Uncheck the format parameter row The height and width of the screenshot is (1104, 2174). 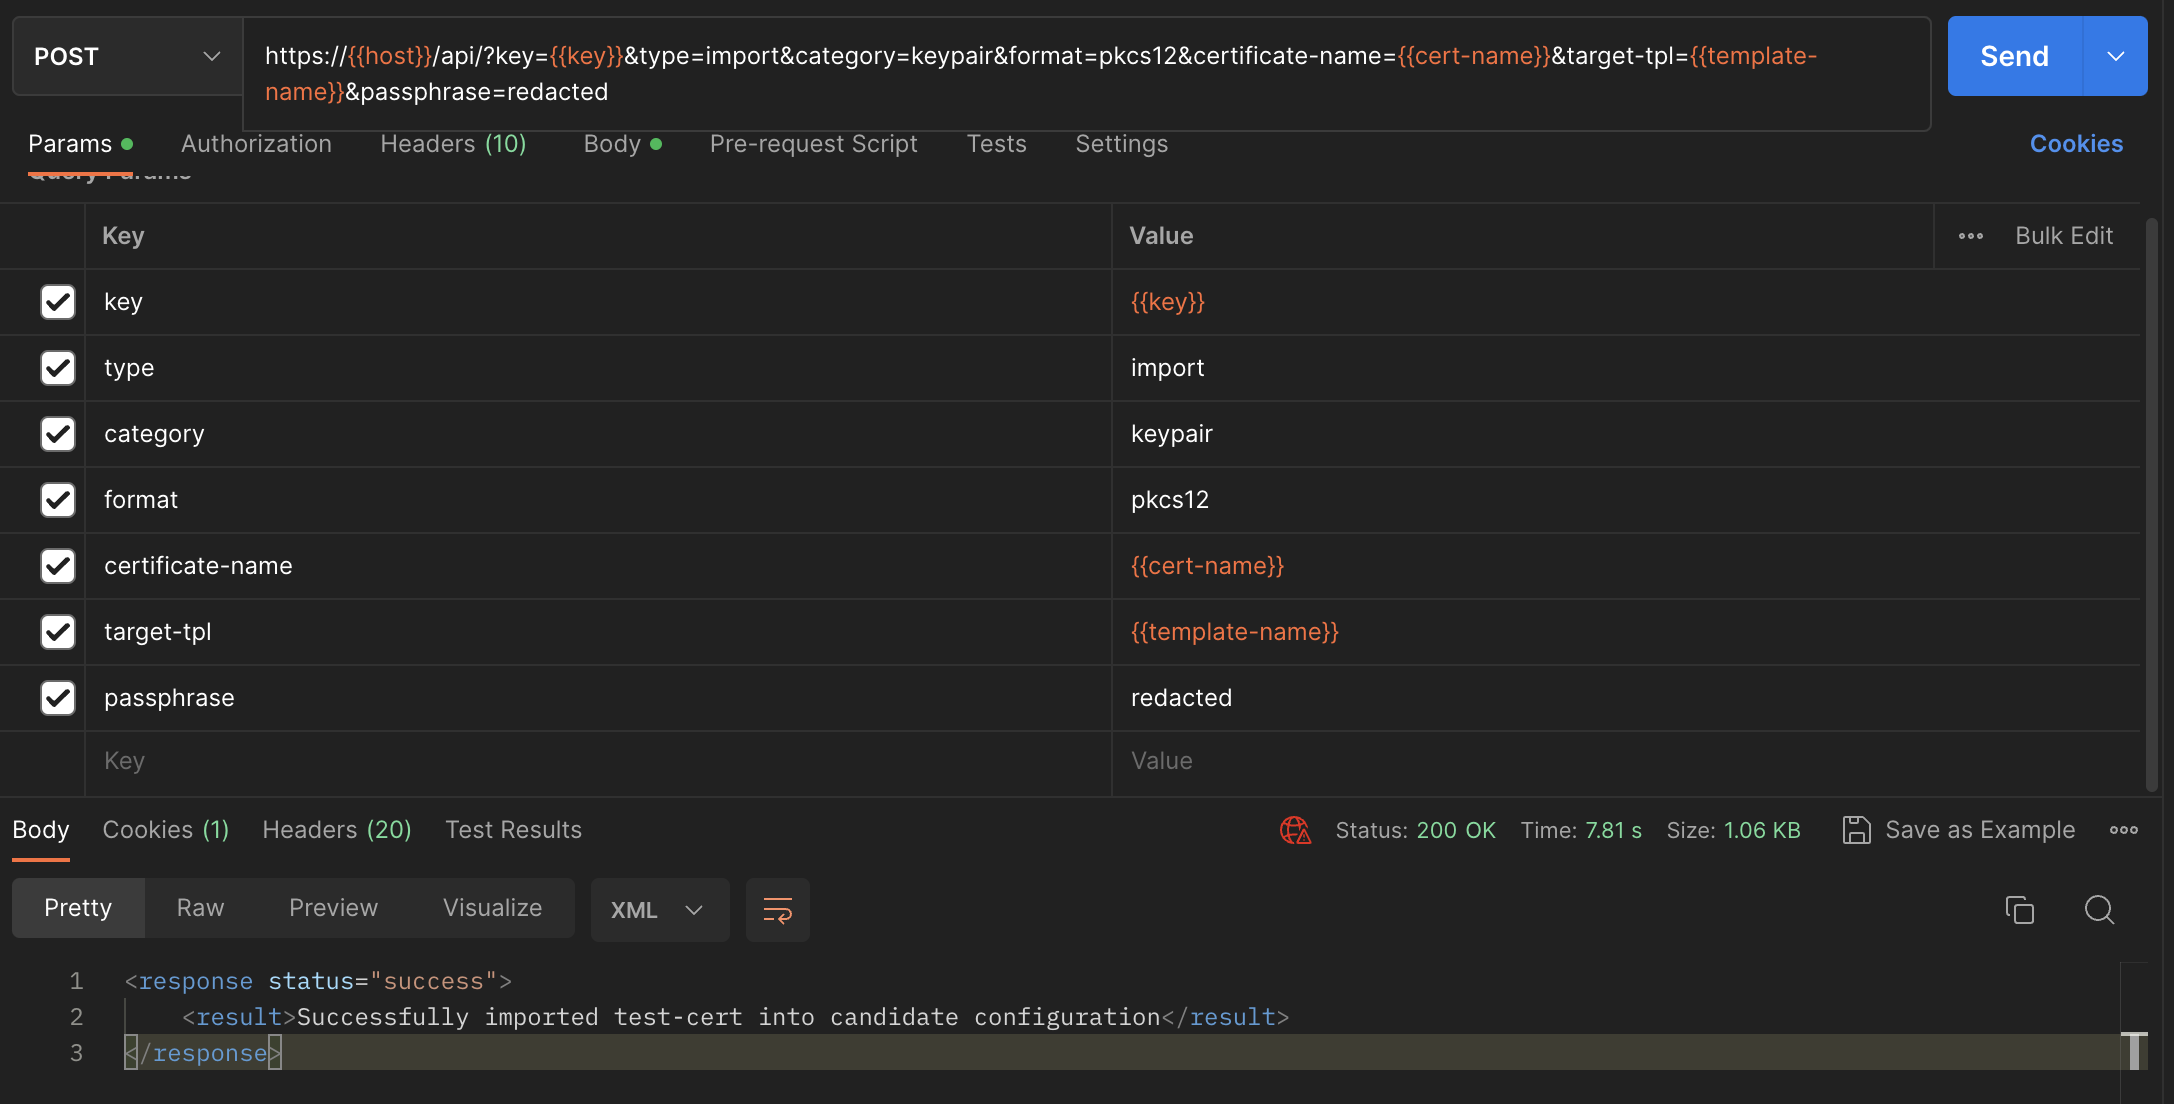click(57, 500)
